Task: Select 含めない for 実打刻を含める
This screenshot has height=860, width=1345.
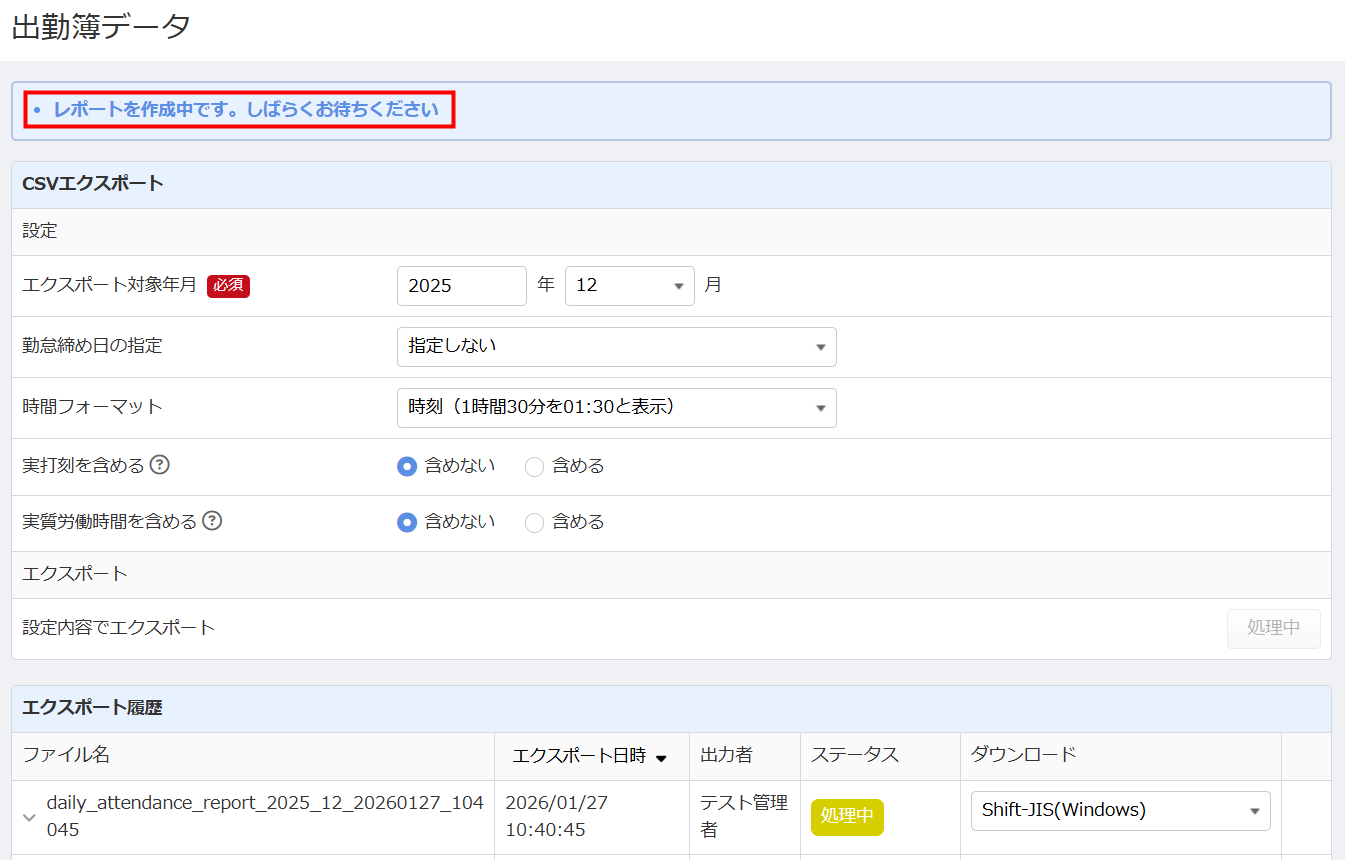Action: [407, 466]
